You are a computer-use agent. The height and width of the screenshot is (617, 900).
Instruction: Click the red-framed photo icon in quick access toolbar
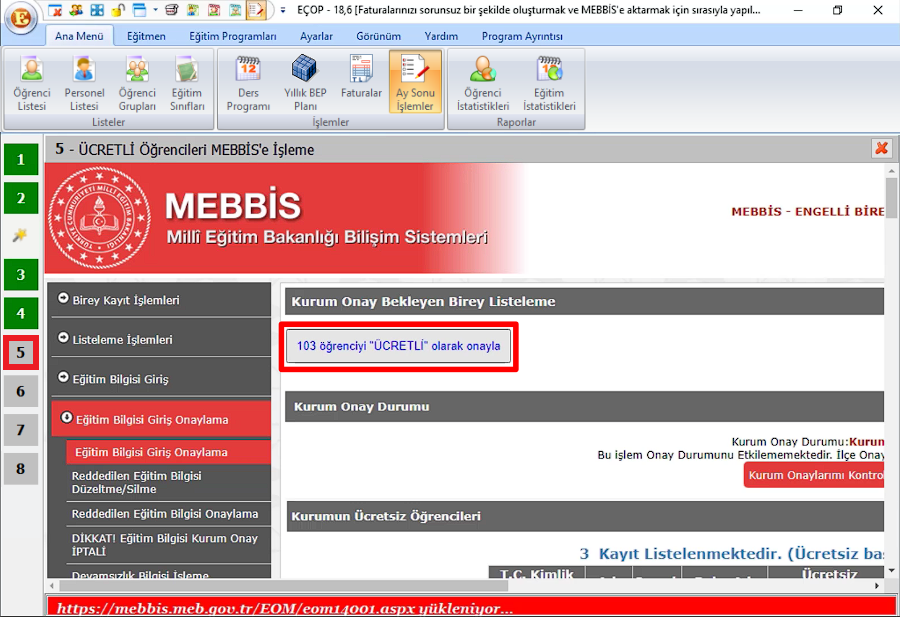(214, 10)
